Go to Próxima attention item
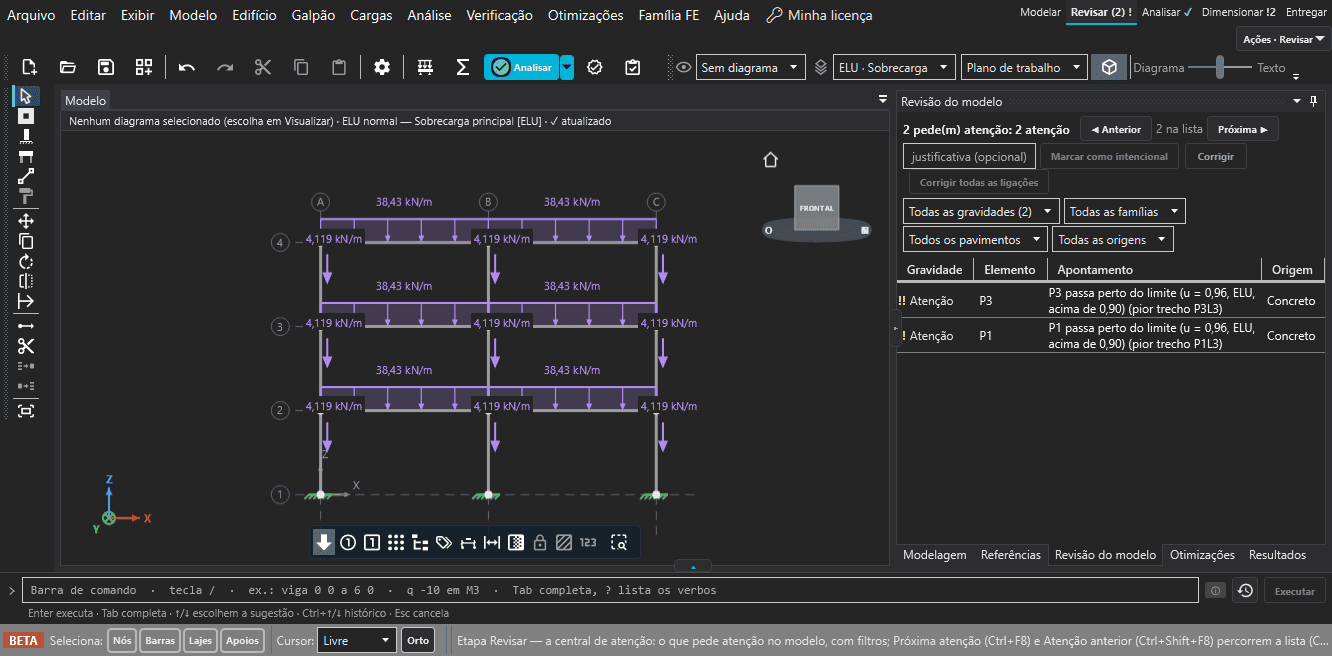Viewport: 1332px width, 656px height. point(1243,129)
